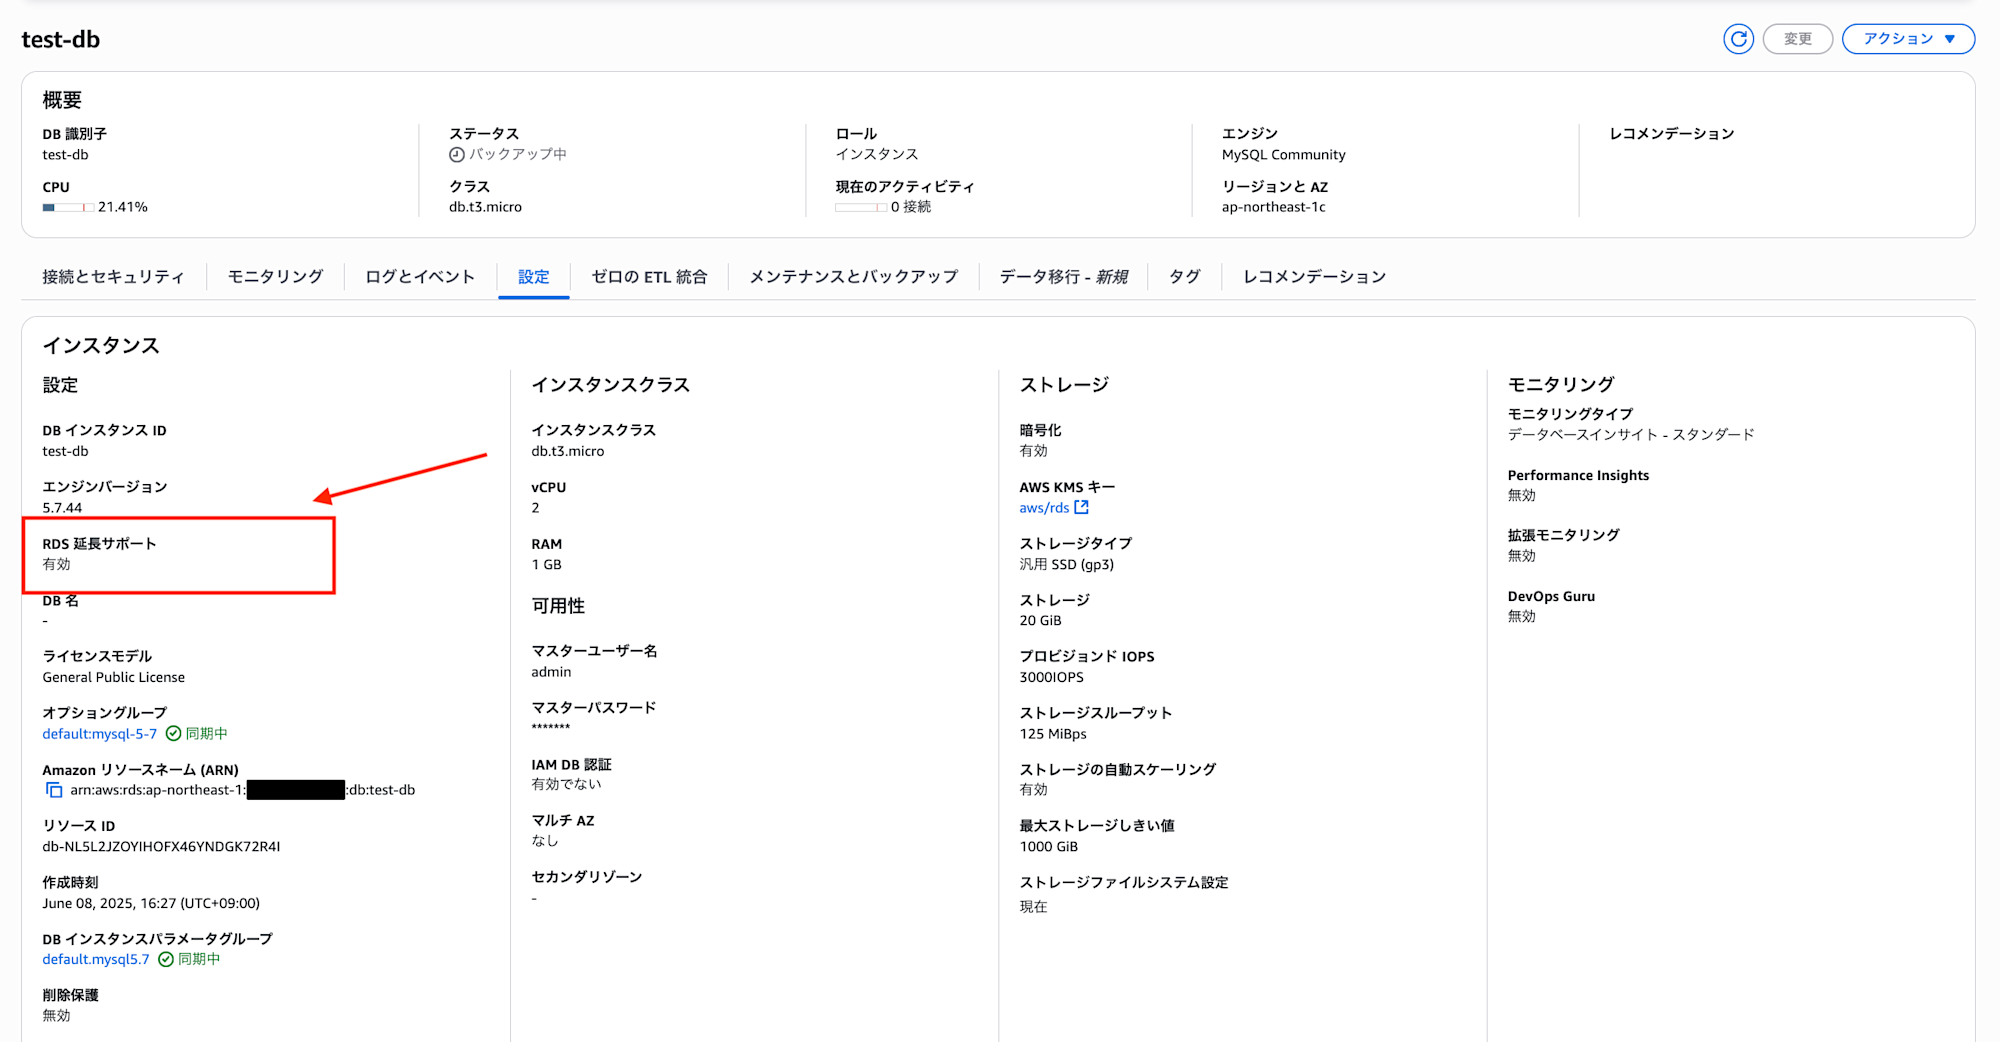Image resolution: width=2000 pixels, height=1042 pixels.
Task: Click the master username admin
Action: [551, 672]
